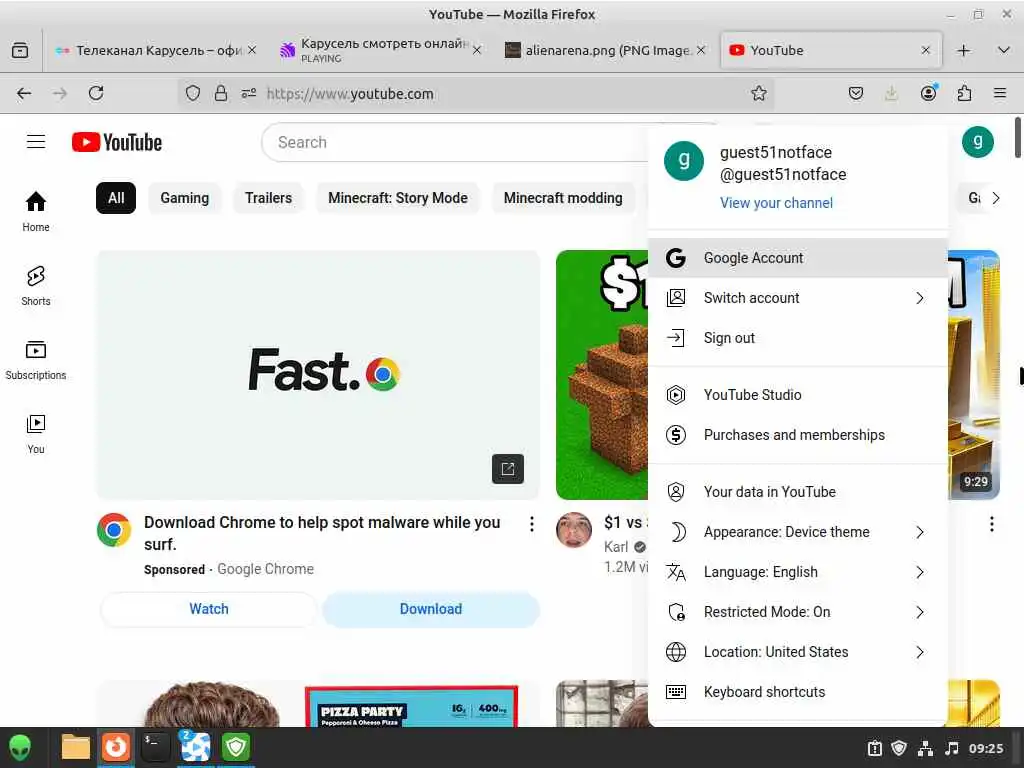The width and height of the screenshot is (1024, 768).
Task: Select the Gaming category chip
Action: click(x=185, y=198)
